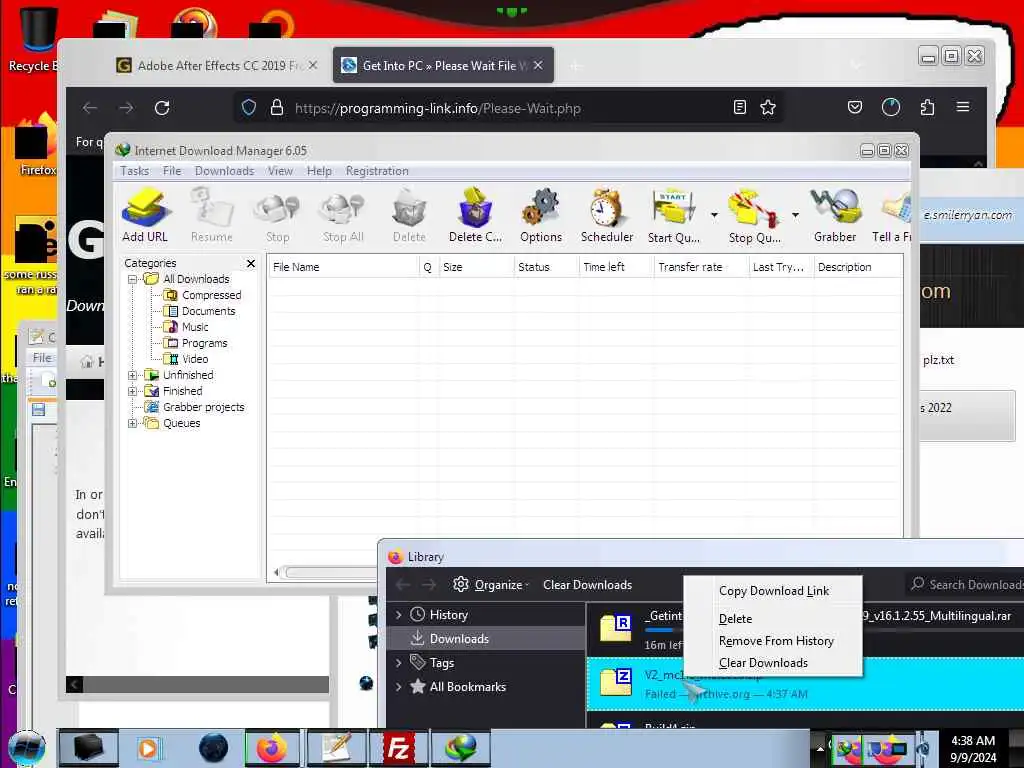Open the Tasks menu in IDM
1024x768 pixels.
tap(135, 171)
